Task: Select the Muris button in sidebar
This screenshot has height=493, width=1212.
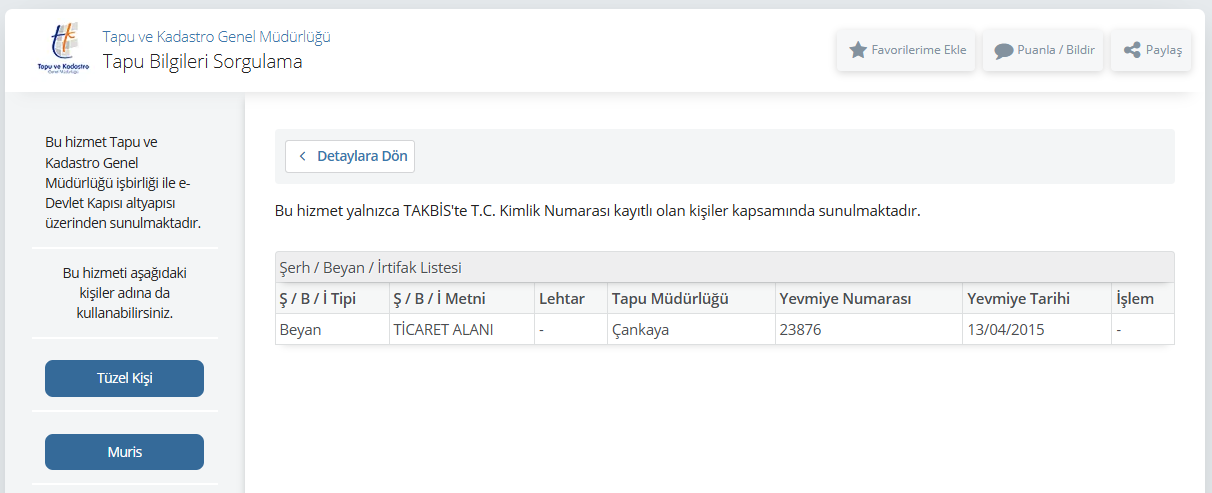Action: click(x=124, y=452)
